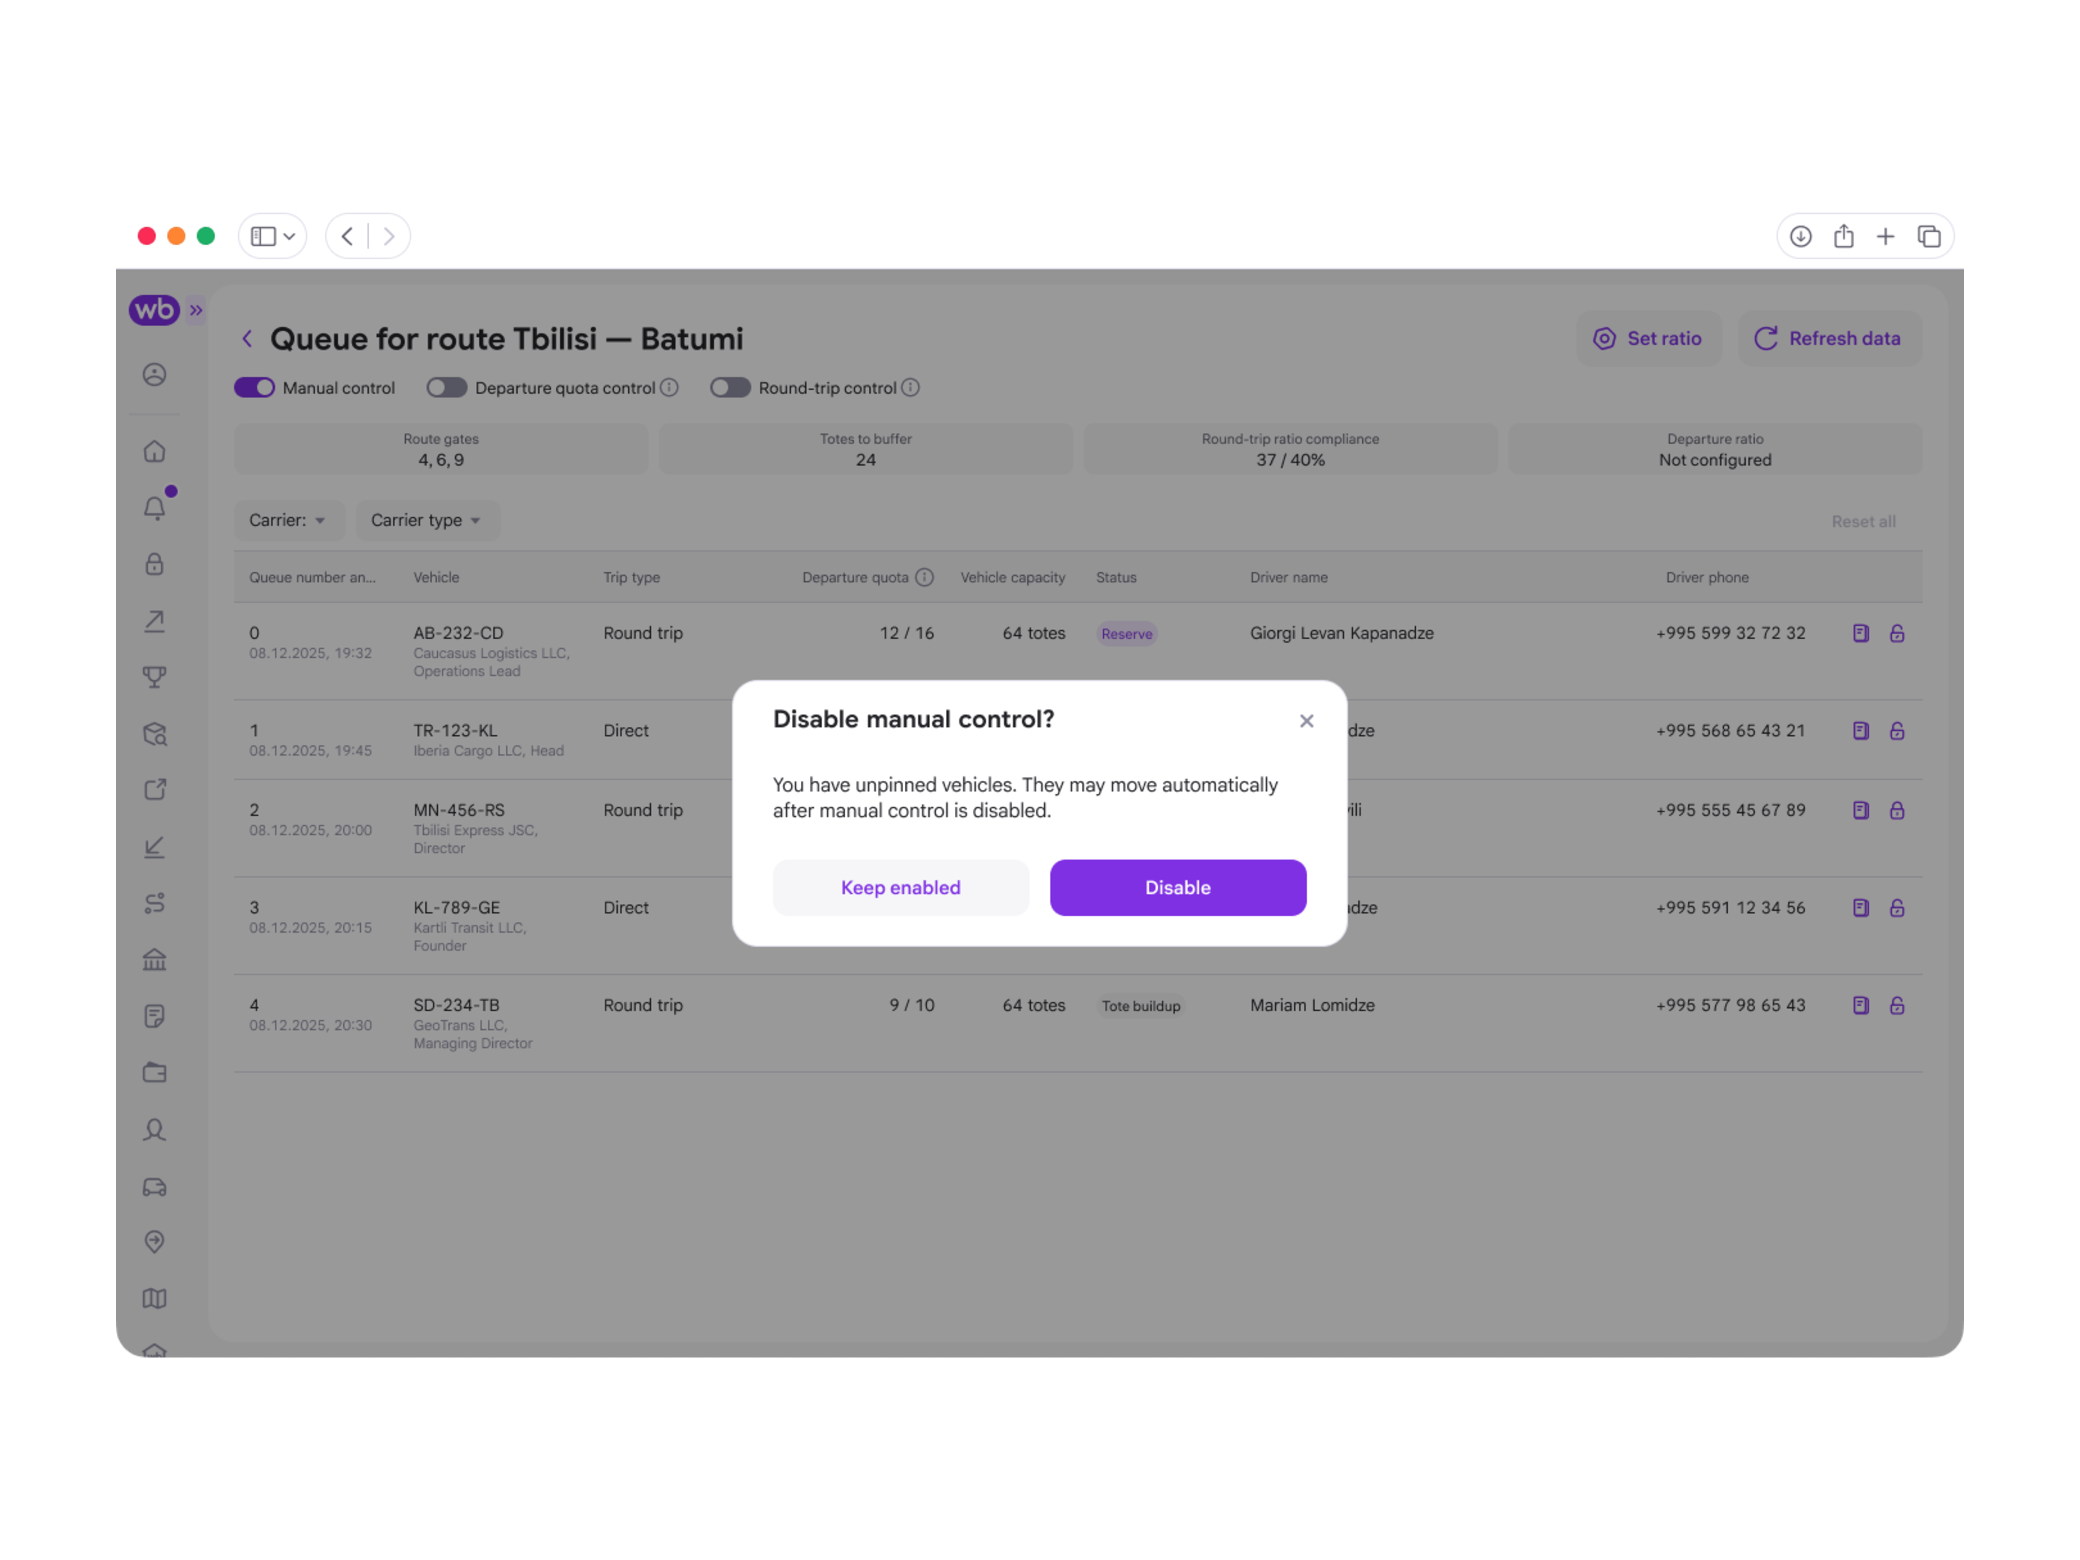The image size is (2080, 1560).
Task: Go back using the arrow beside Queue title
Action: [247, 338]
